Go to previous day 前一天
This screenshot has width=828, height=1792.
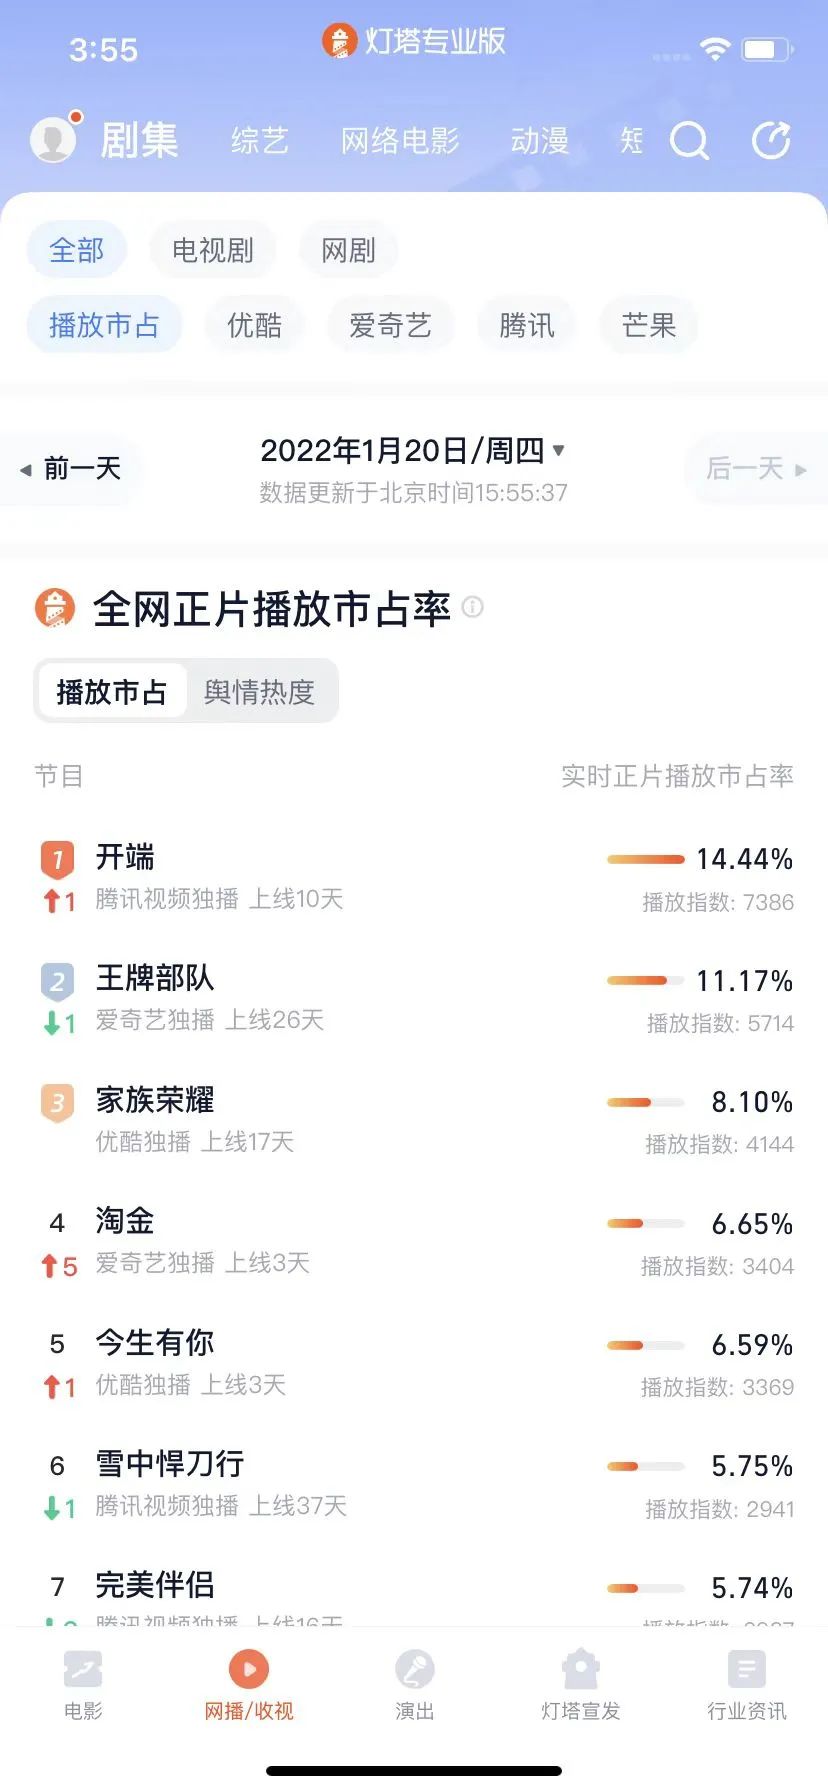72,468
